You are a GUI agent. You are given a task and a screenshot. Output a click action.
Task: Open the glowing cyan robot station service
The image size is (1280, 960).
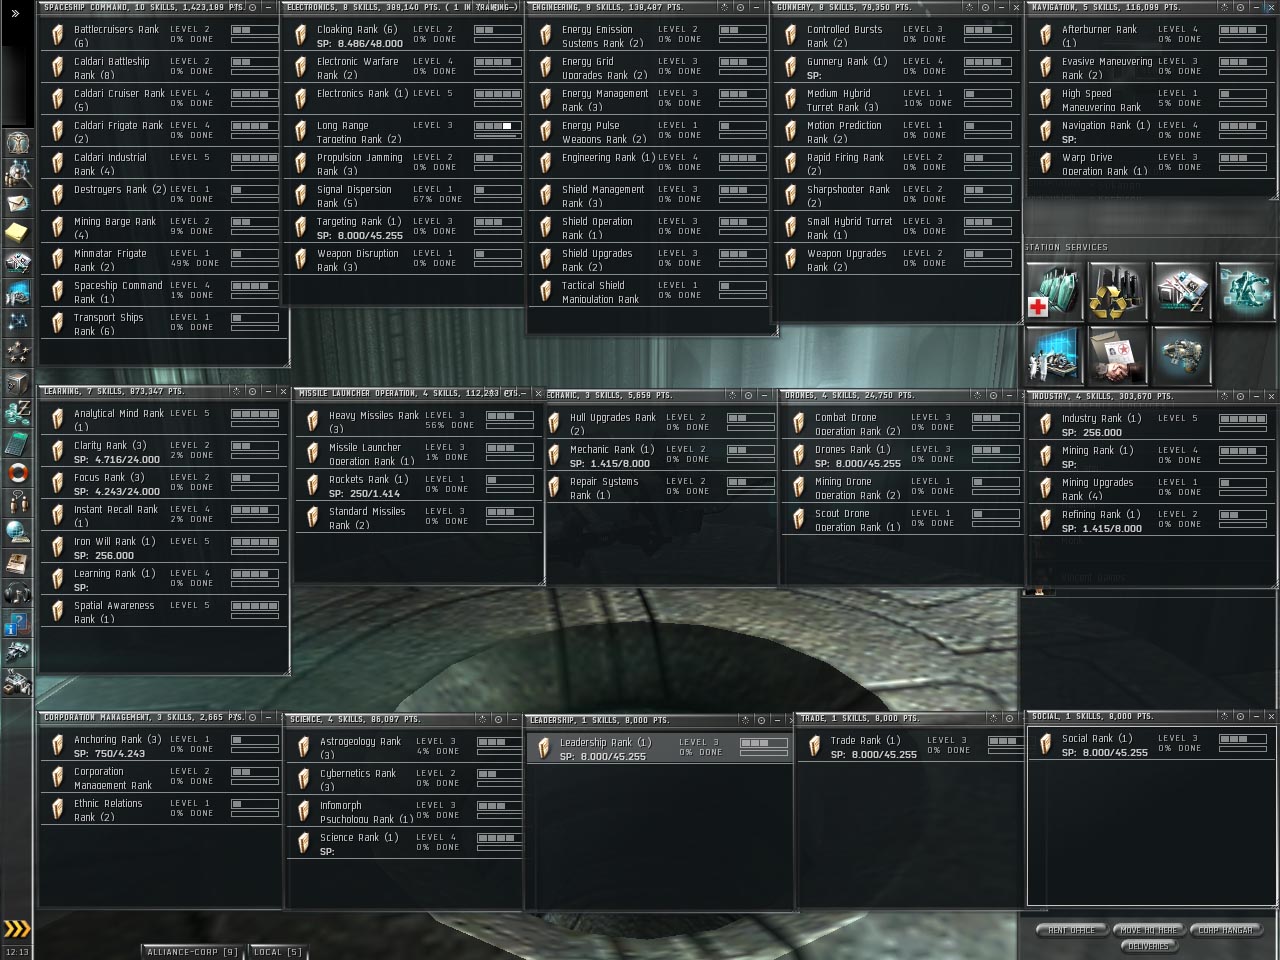point(1245,291)
